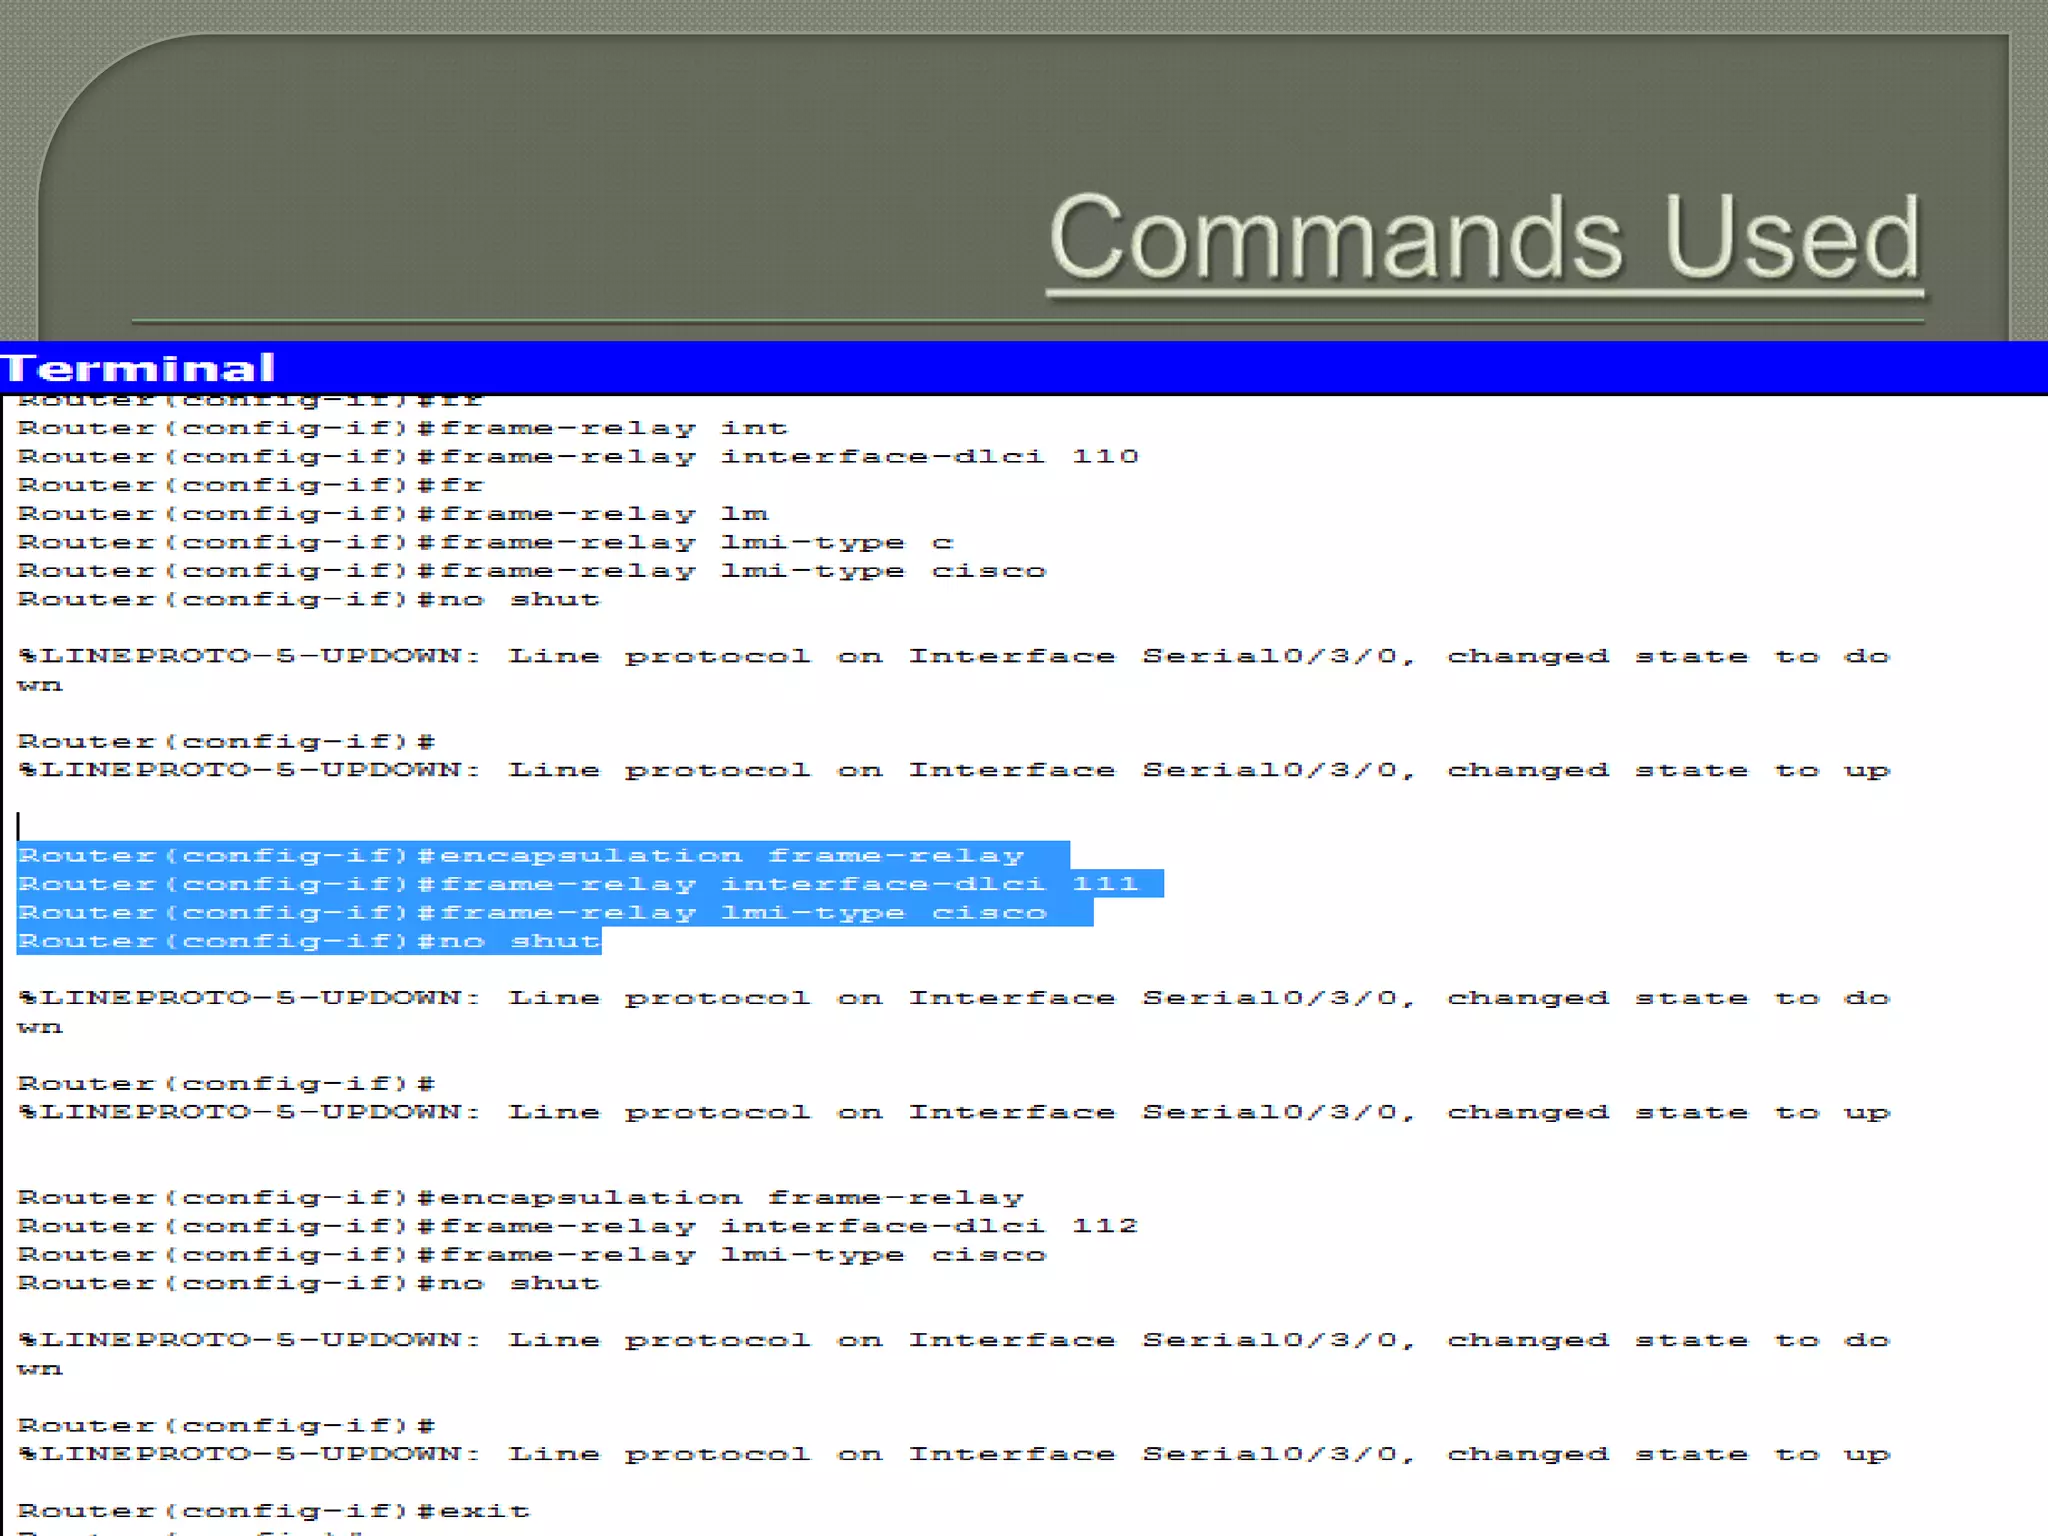Screen dimensions: 2048x1536
Task: Click the 'Router(config-if)#exit' command line
Action: pyautogui.click(x=272, y=1511)
